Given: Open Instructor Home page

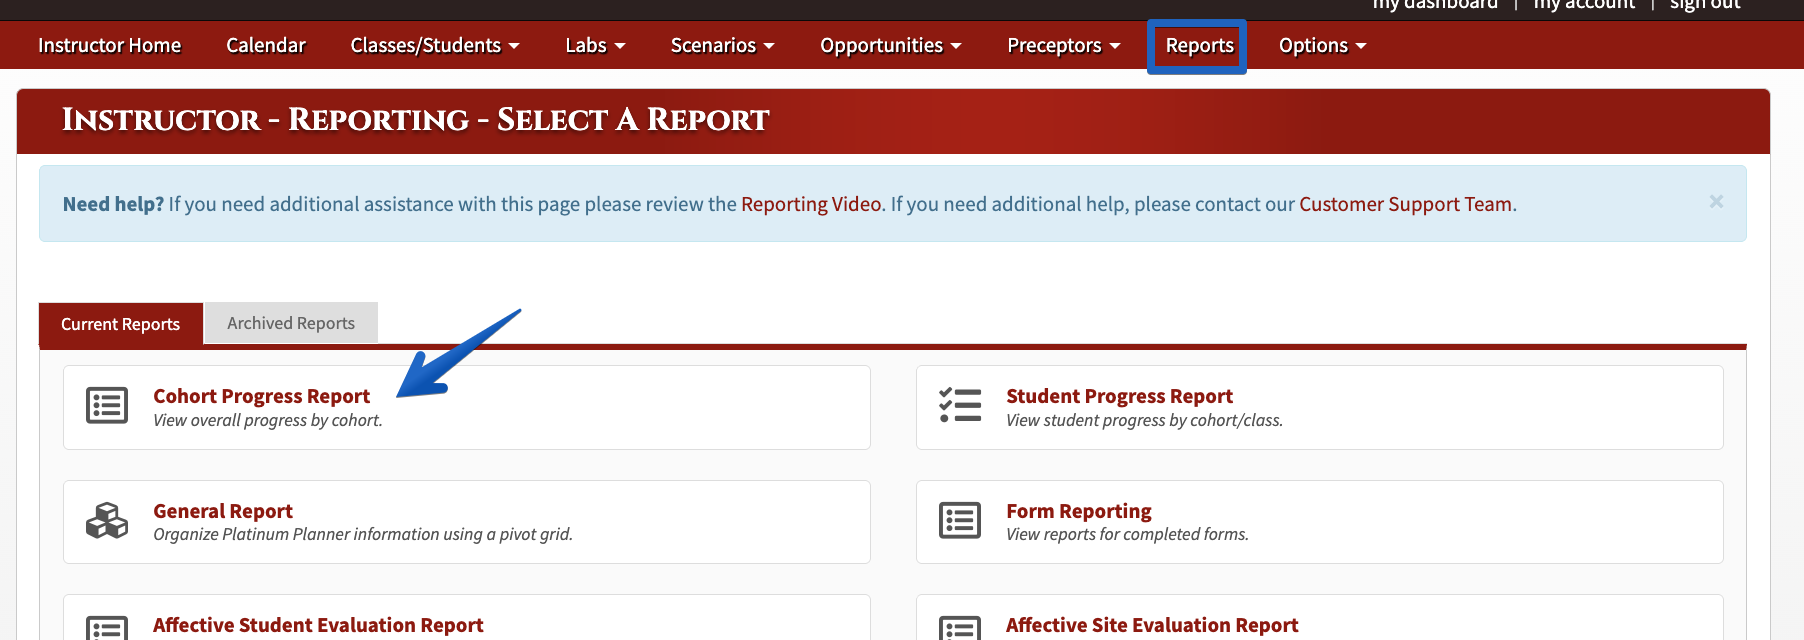Looking at the screenshot, I should pos(110,45).
